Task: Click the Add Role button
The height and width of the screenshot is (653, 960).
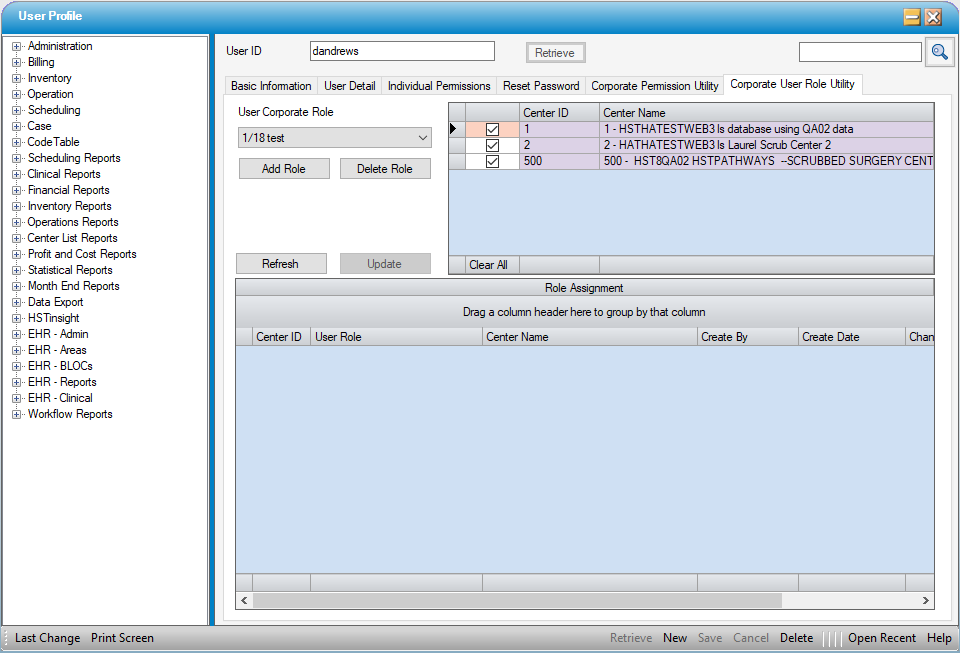Action: pyautogui.click(x=284, y=169)
